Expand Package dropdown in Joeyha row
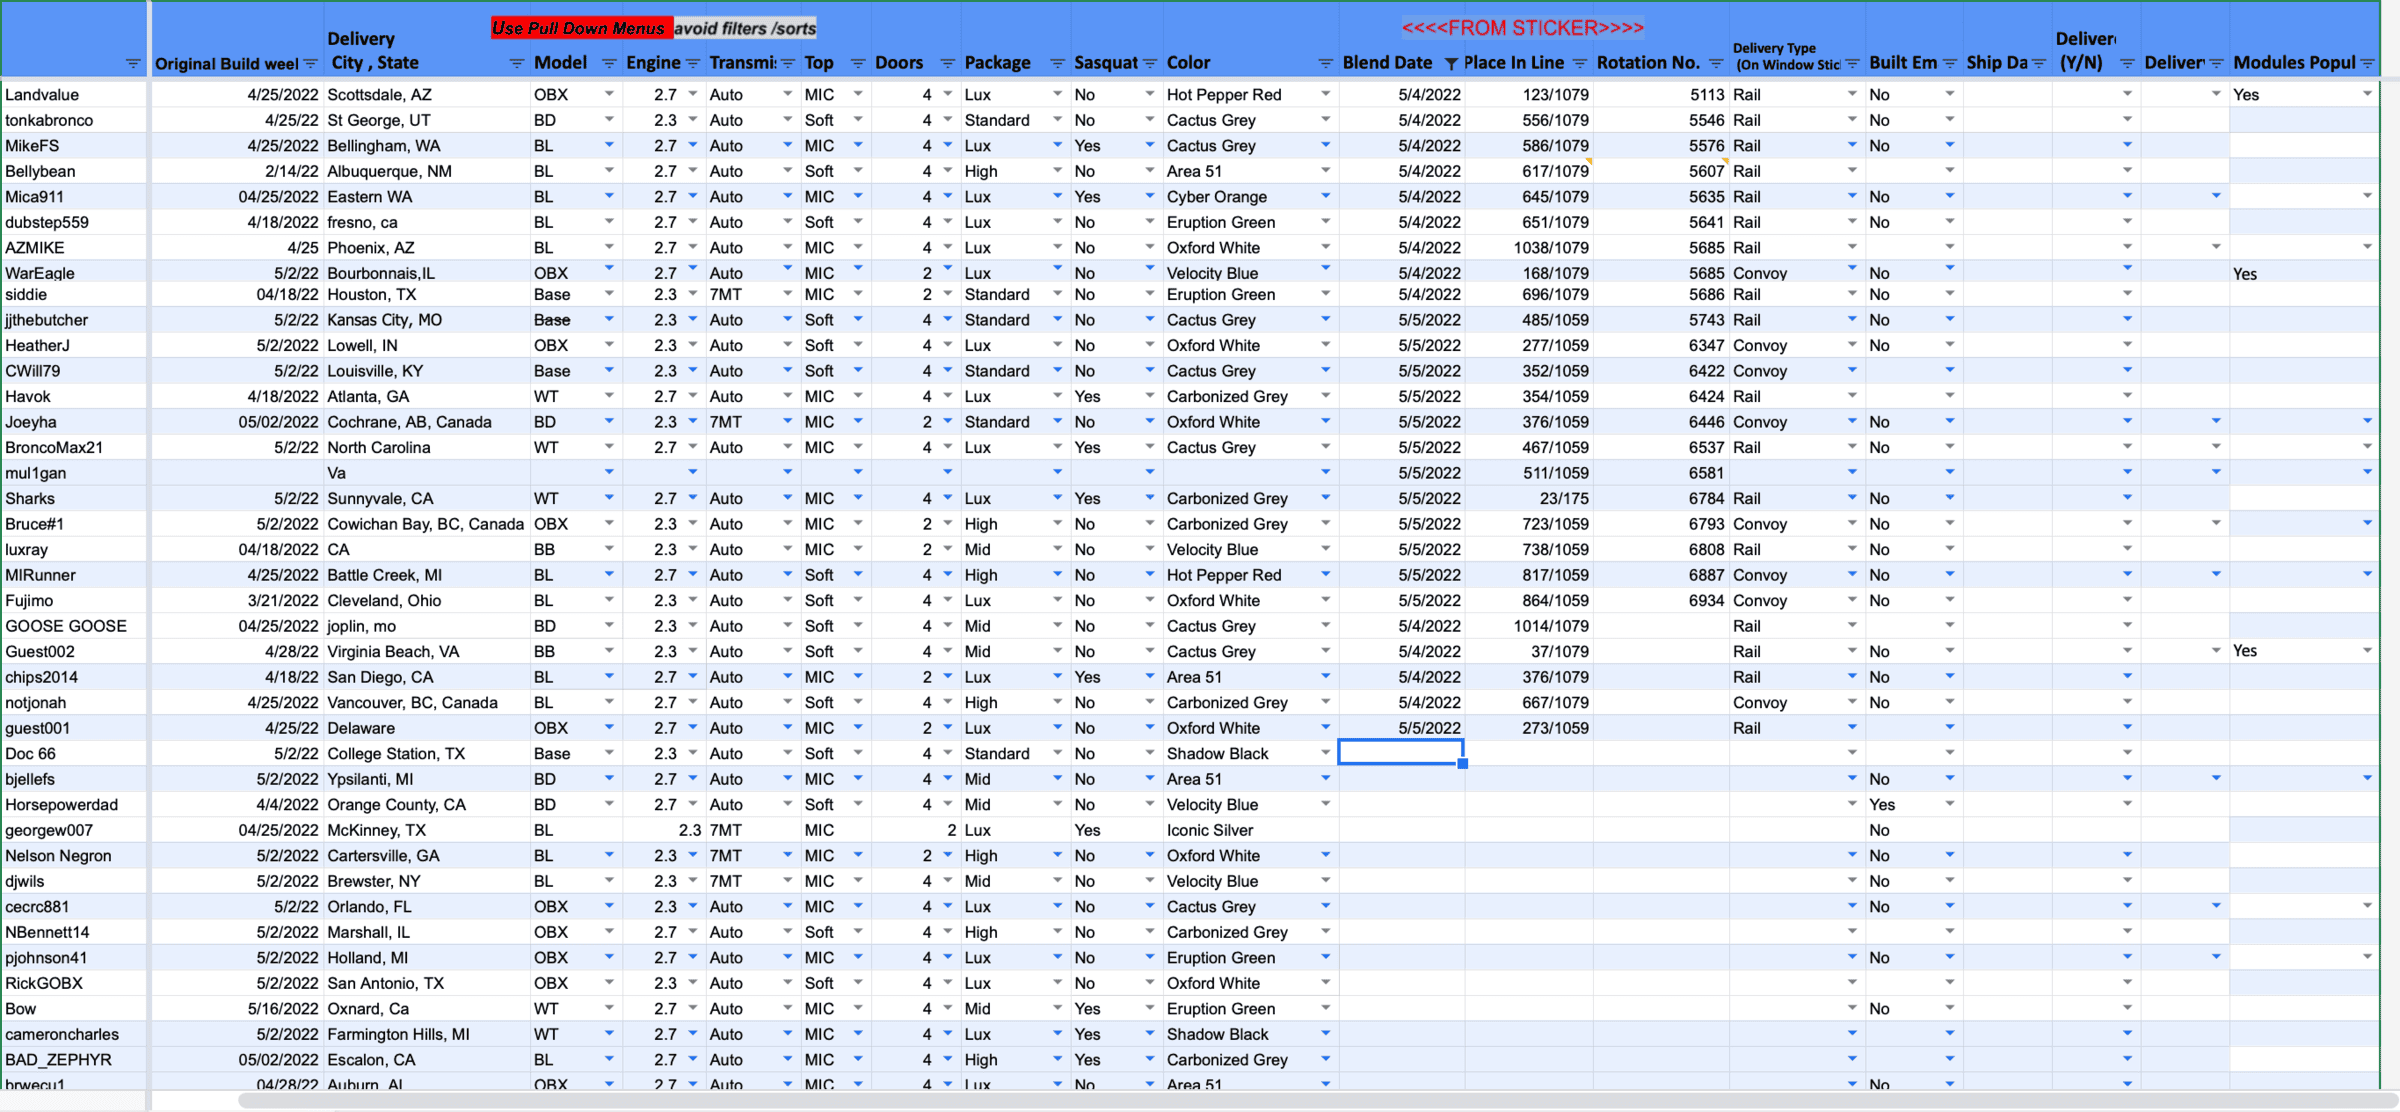The image size is (2400, 1112). [1057, 421]
